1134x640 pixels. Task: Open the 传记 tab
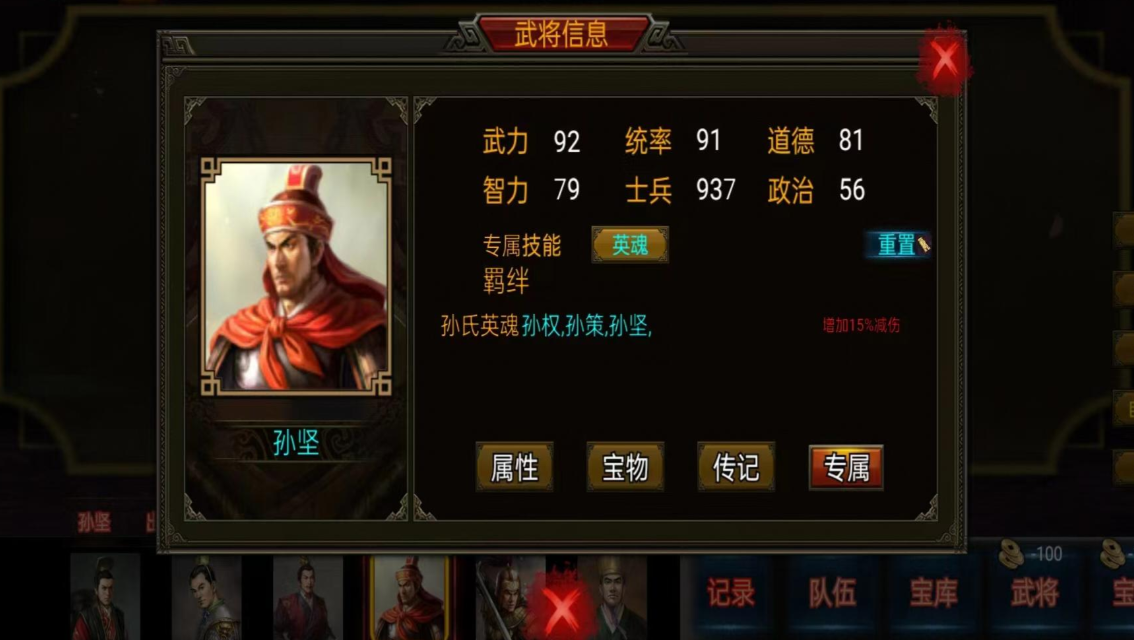pos(736,467)
